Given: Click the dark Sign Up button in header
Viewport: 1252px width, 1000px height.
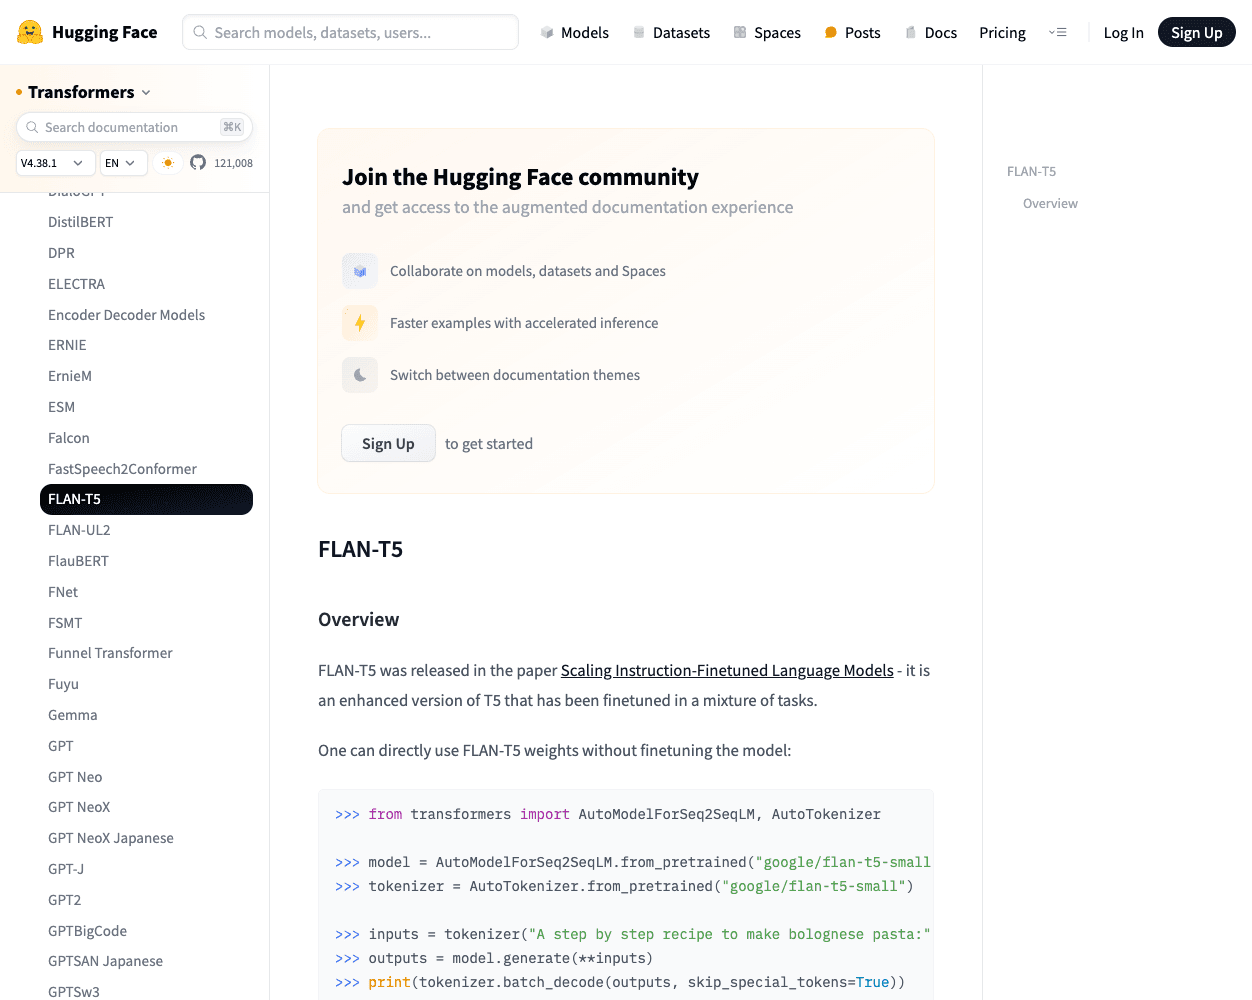Looking at the screenshot, I should pos(1197,32).
